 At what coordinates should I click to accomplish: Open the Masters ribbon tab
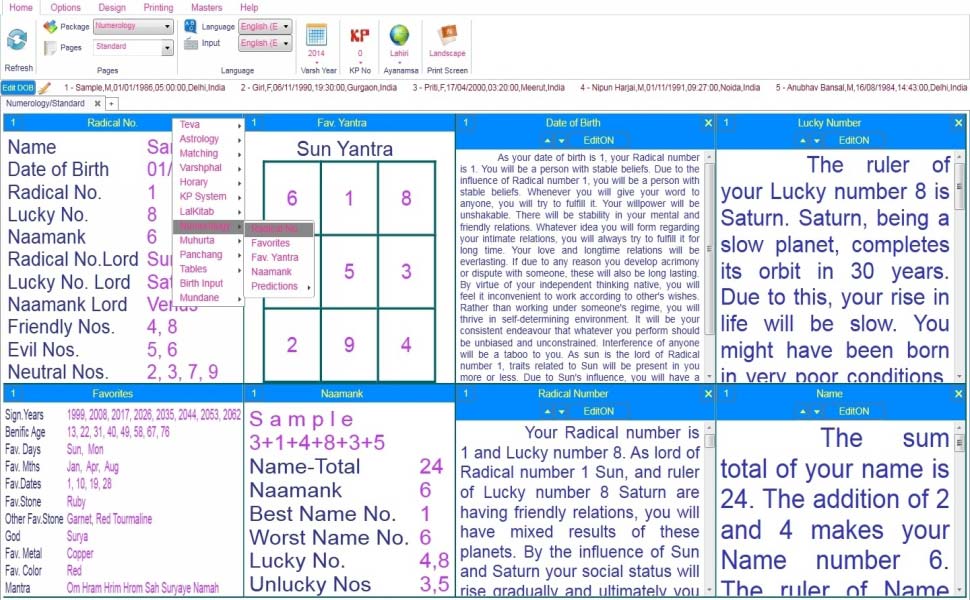[x=207, y=7]
